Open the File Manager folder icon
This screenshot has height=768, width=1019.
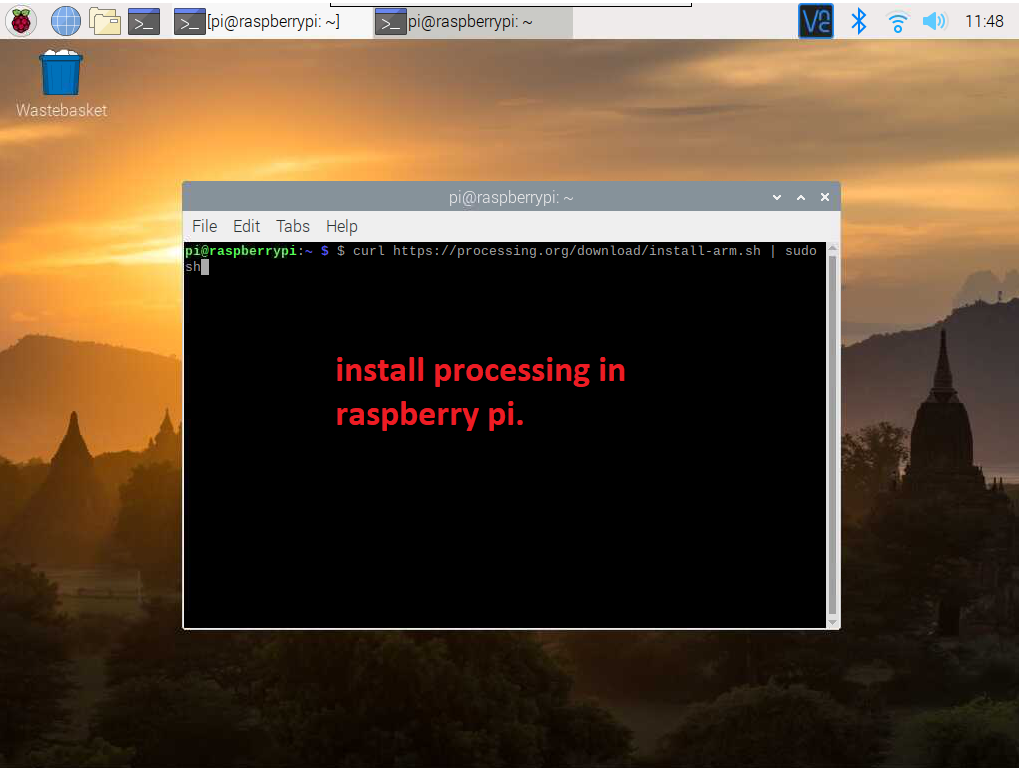click(x=105, y=20)
